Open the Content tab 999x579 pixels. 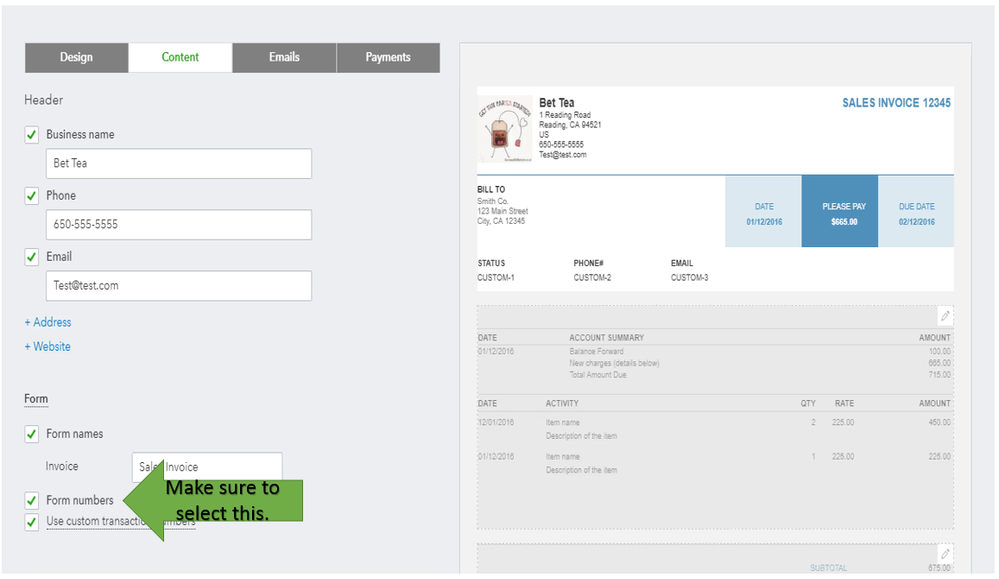180,57
